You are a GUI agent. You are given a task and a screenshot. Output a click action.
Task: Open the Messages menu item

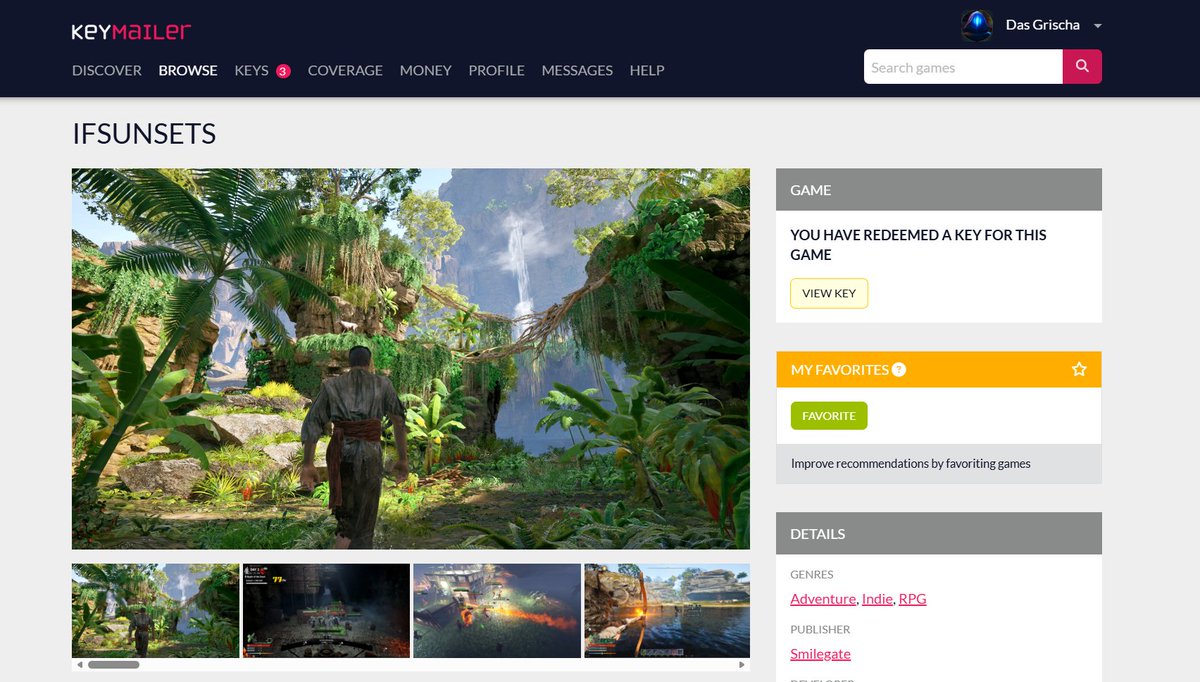tap(577, 70)
